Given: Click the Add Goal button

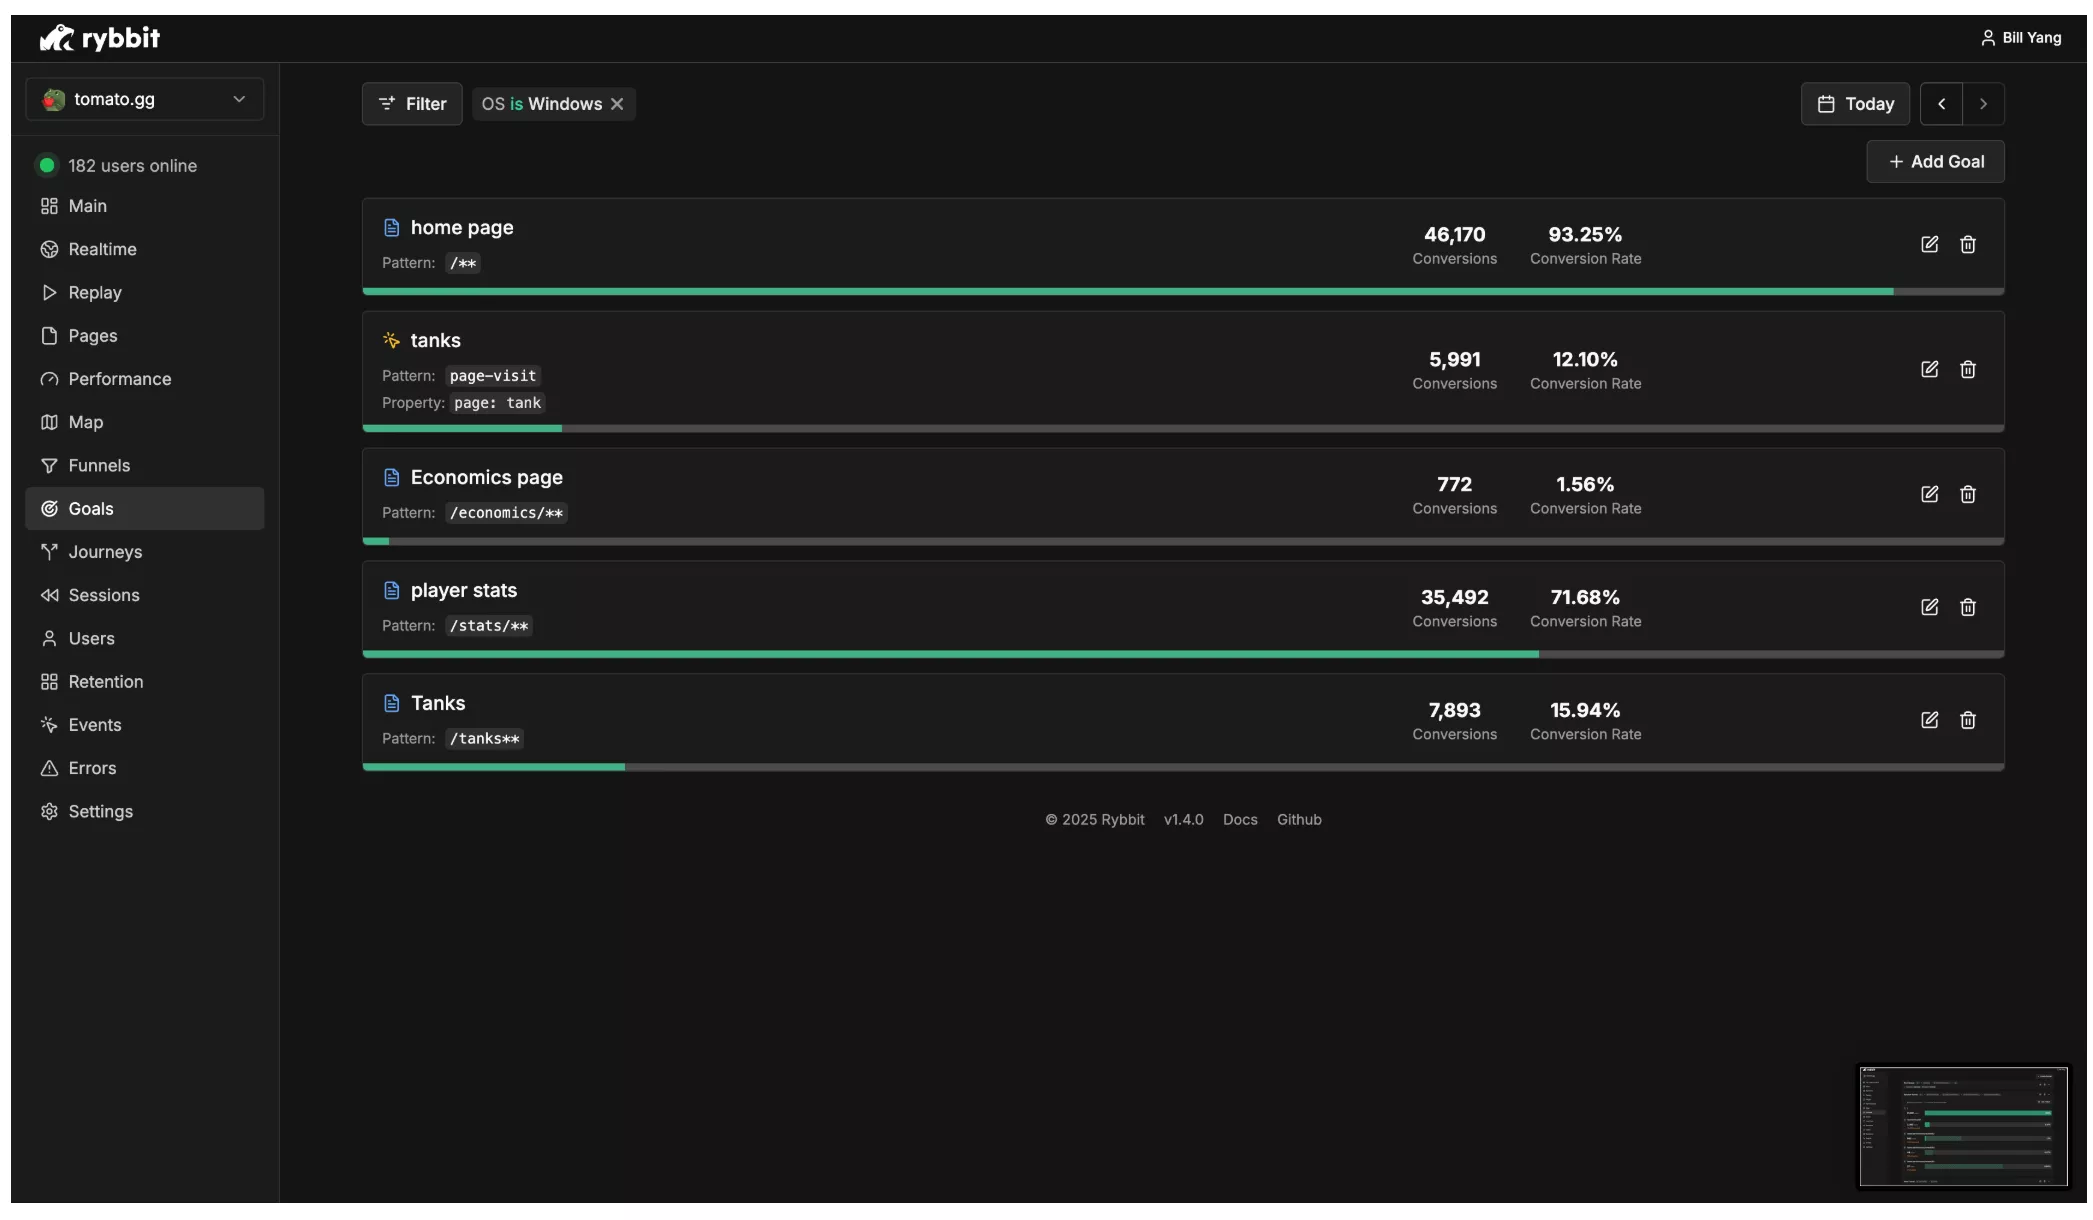Looking at the screenshot, I should tap(1935, 162).
